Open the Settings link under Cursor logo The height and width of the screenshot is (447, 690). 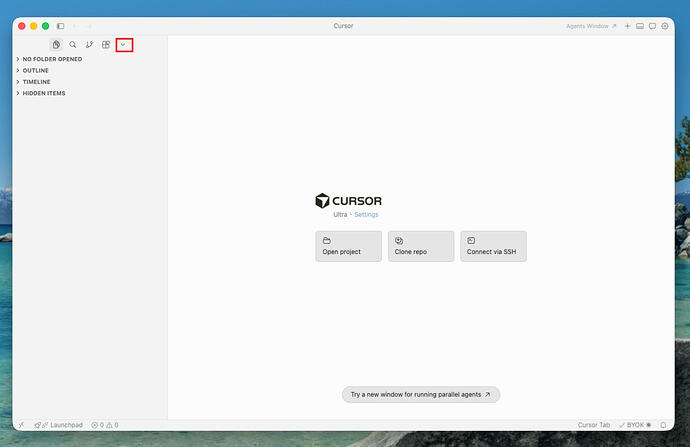(366, 214)
